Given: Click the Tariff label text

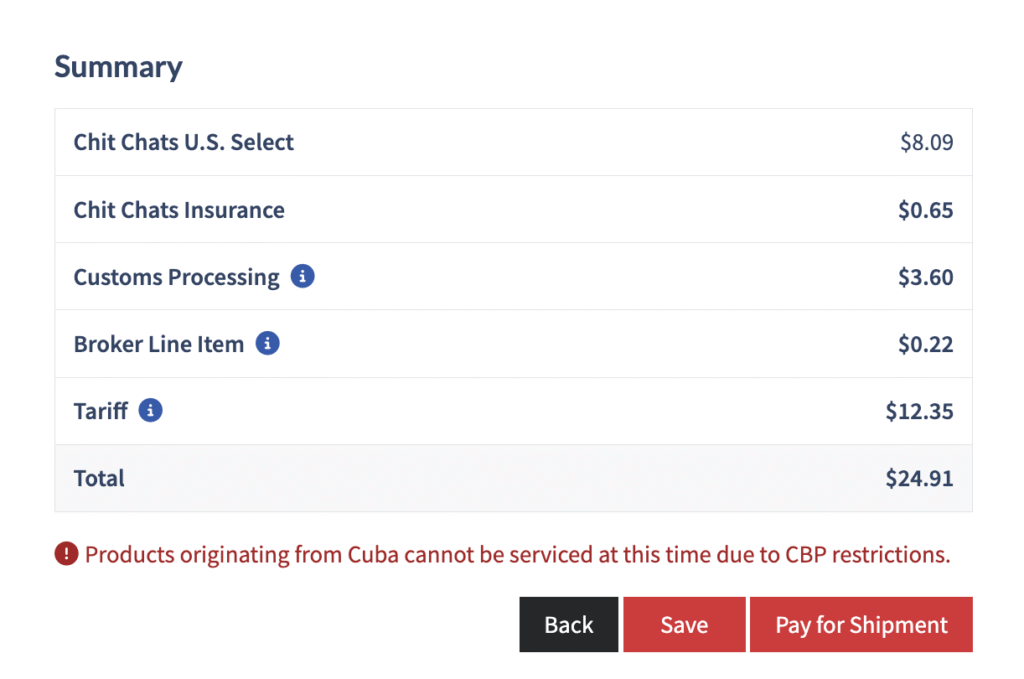Looking at the screenshot, I should point(100,411).
